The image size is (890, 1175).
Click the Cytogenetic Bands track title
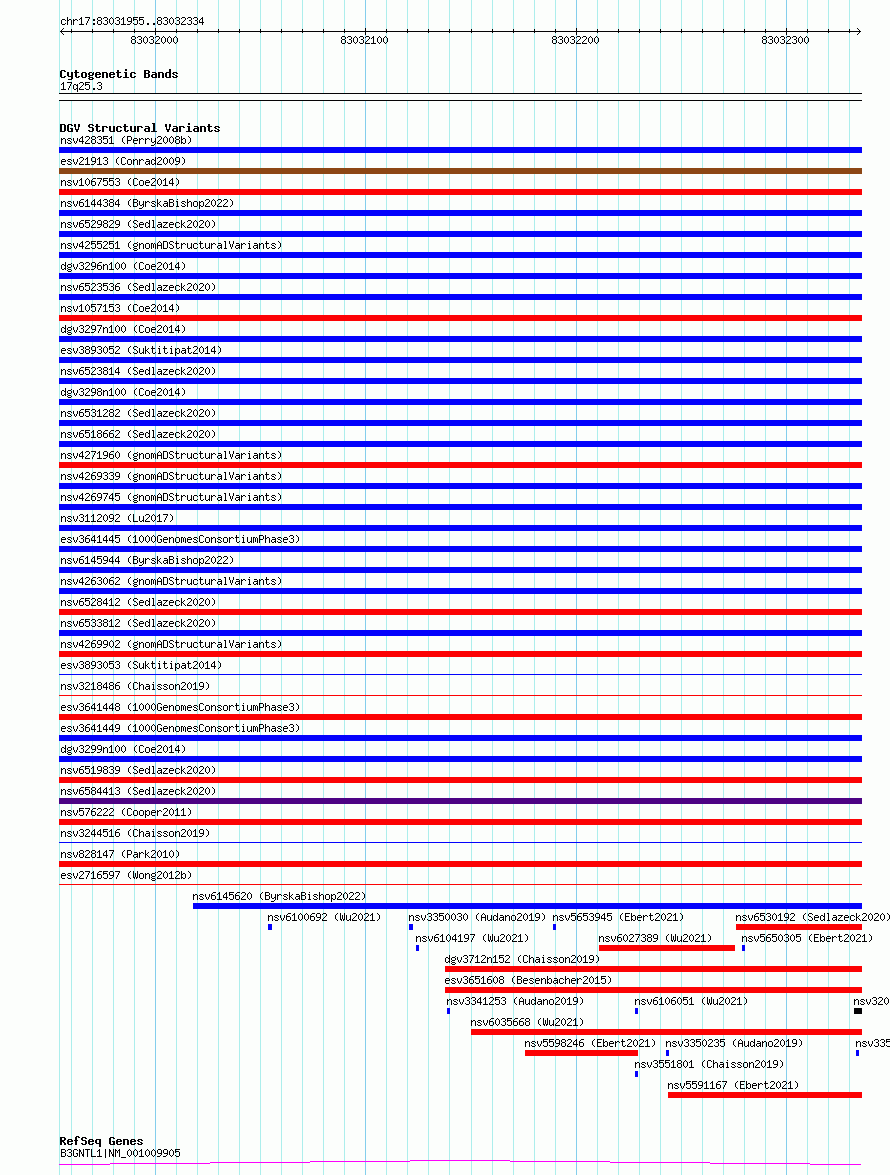tap(119, 74)
